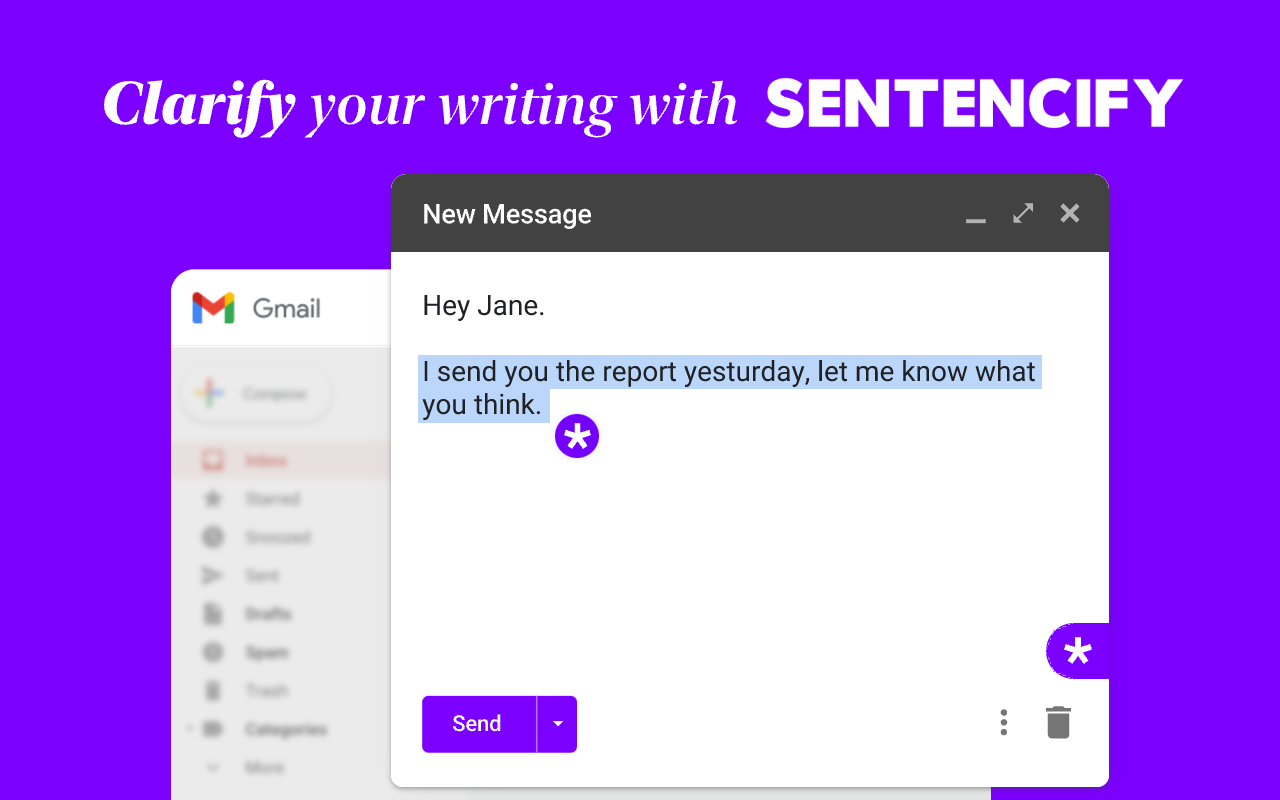This screenshot has width=1280, height=800.
Task: Click the 'Hey Jane.' line in message body
Action: 484,305
